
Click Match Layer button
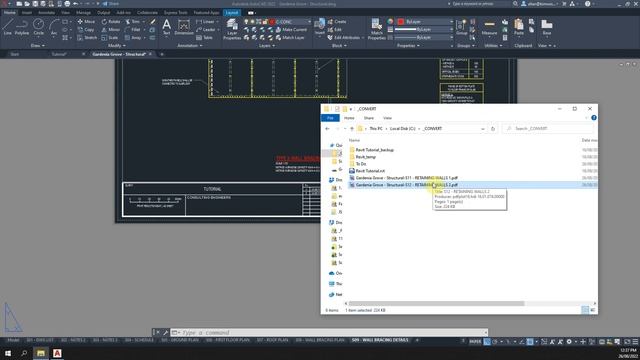(290, 38)
